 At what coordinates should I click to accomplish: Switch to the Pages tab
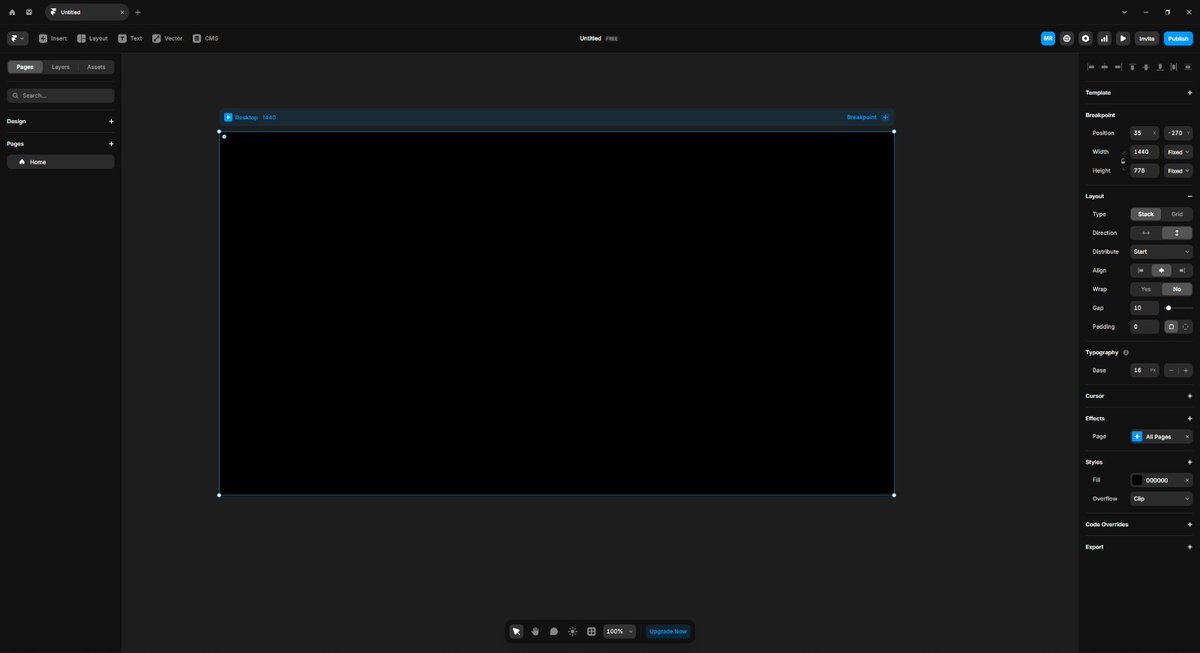tap(25, 67)
